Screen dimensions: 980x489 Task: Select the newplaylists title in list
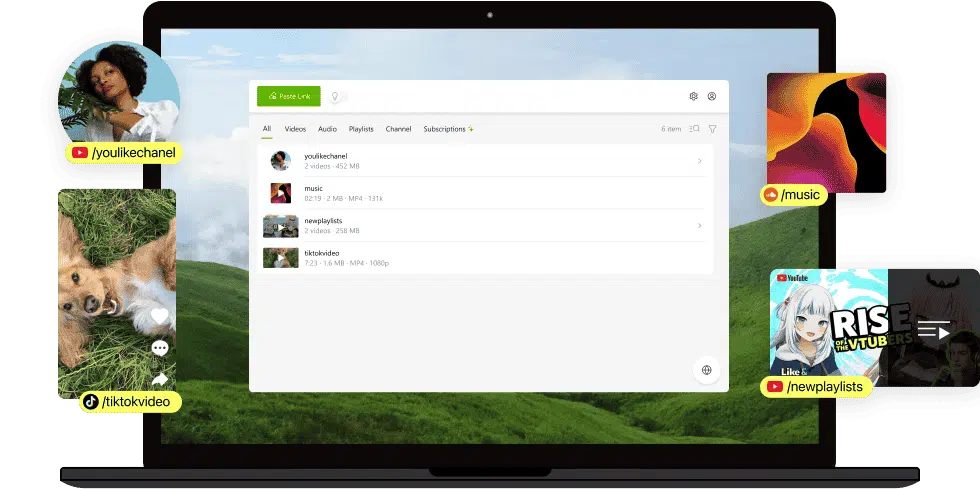[323, 221]
